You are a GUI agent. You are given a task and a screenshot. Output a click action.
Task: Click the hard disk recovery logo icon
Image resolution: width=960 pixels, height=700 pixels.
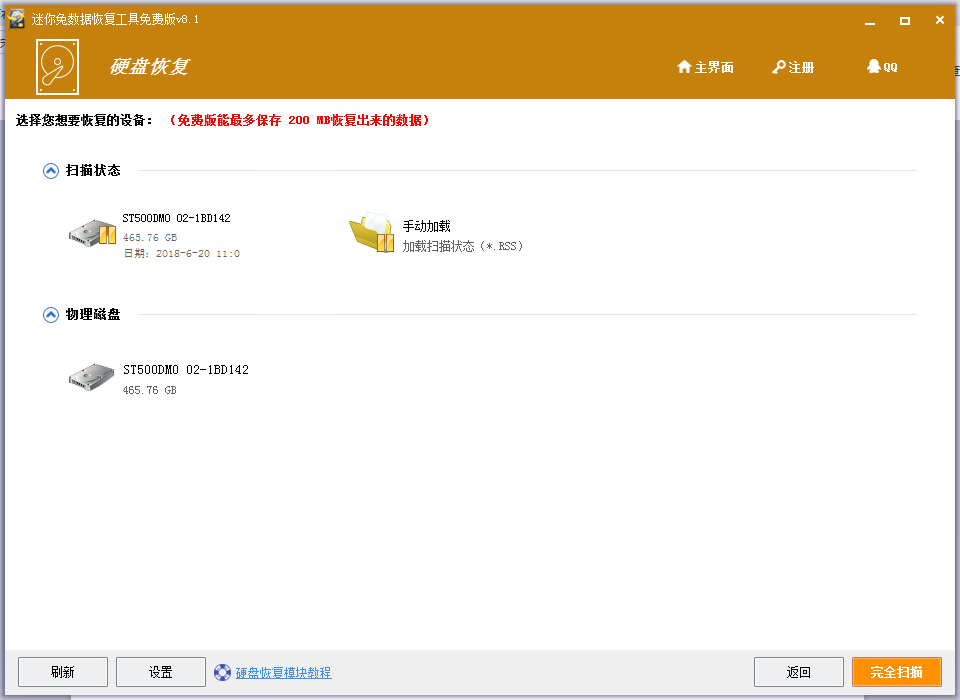coord(58,67)
